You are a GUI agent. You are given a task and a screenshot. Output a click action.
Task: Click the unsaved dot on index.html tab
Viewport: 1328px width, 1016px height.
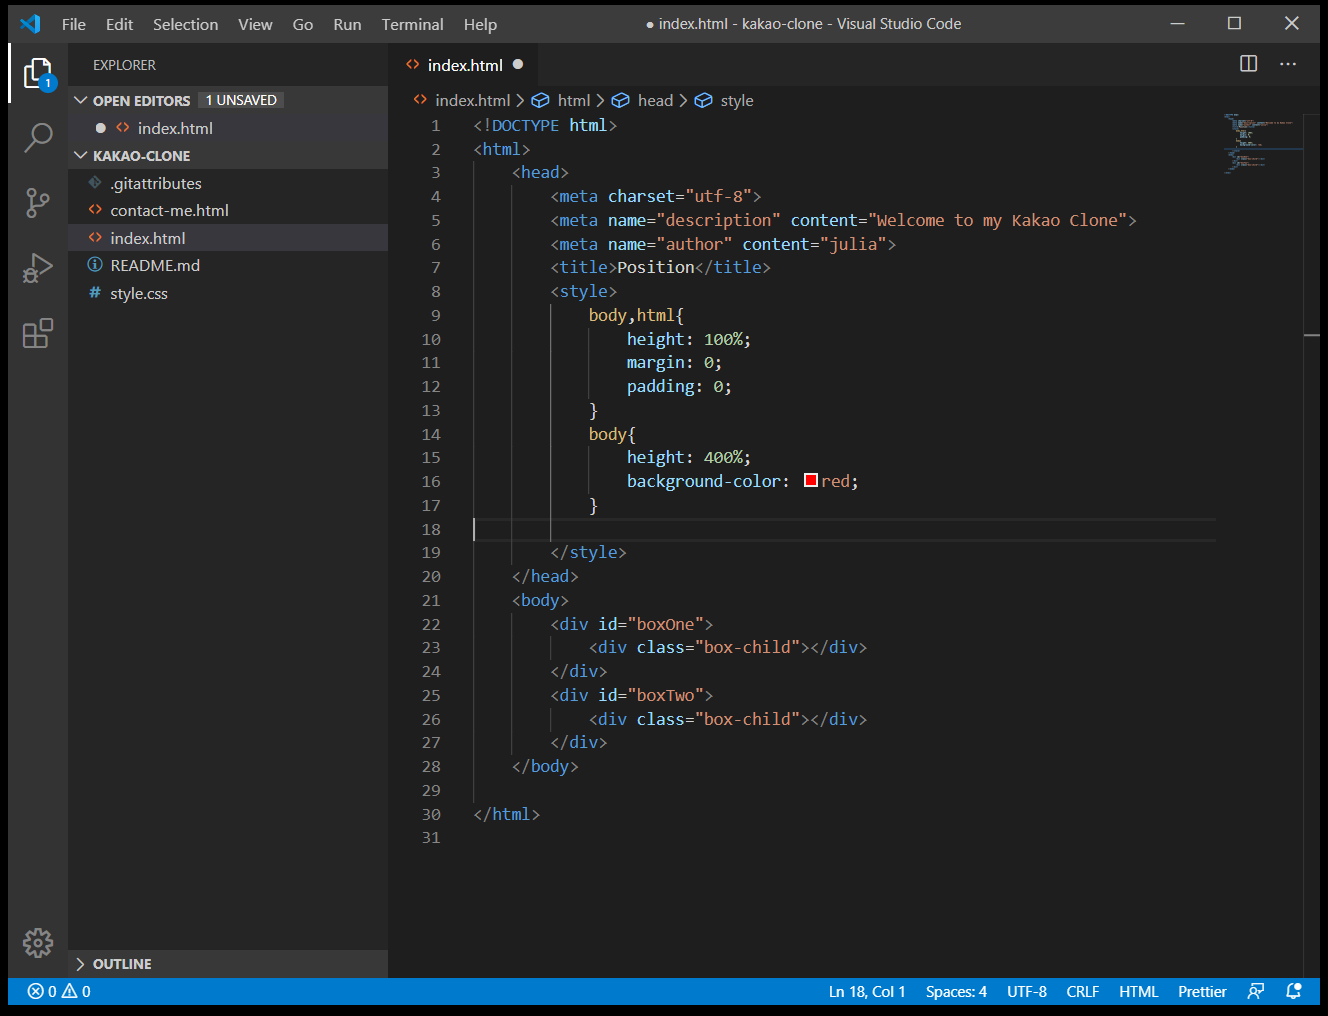coord(518,64)
